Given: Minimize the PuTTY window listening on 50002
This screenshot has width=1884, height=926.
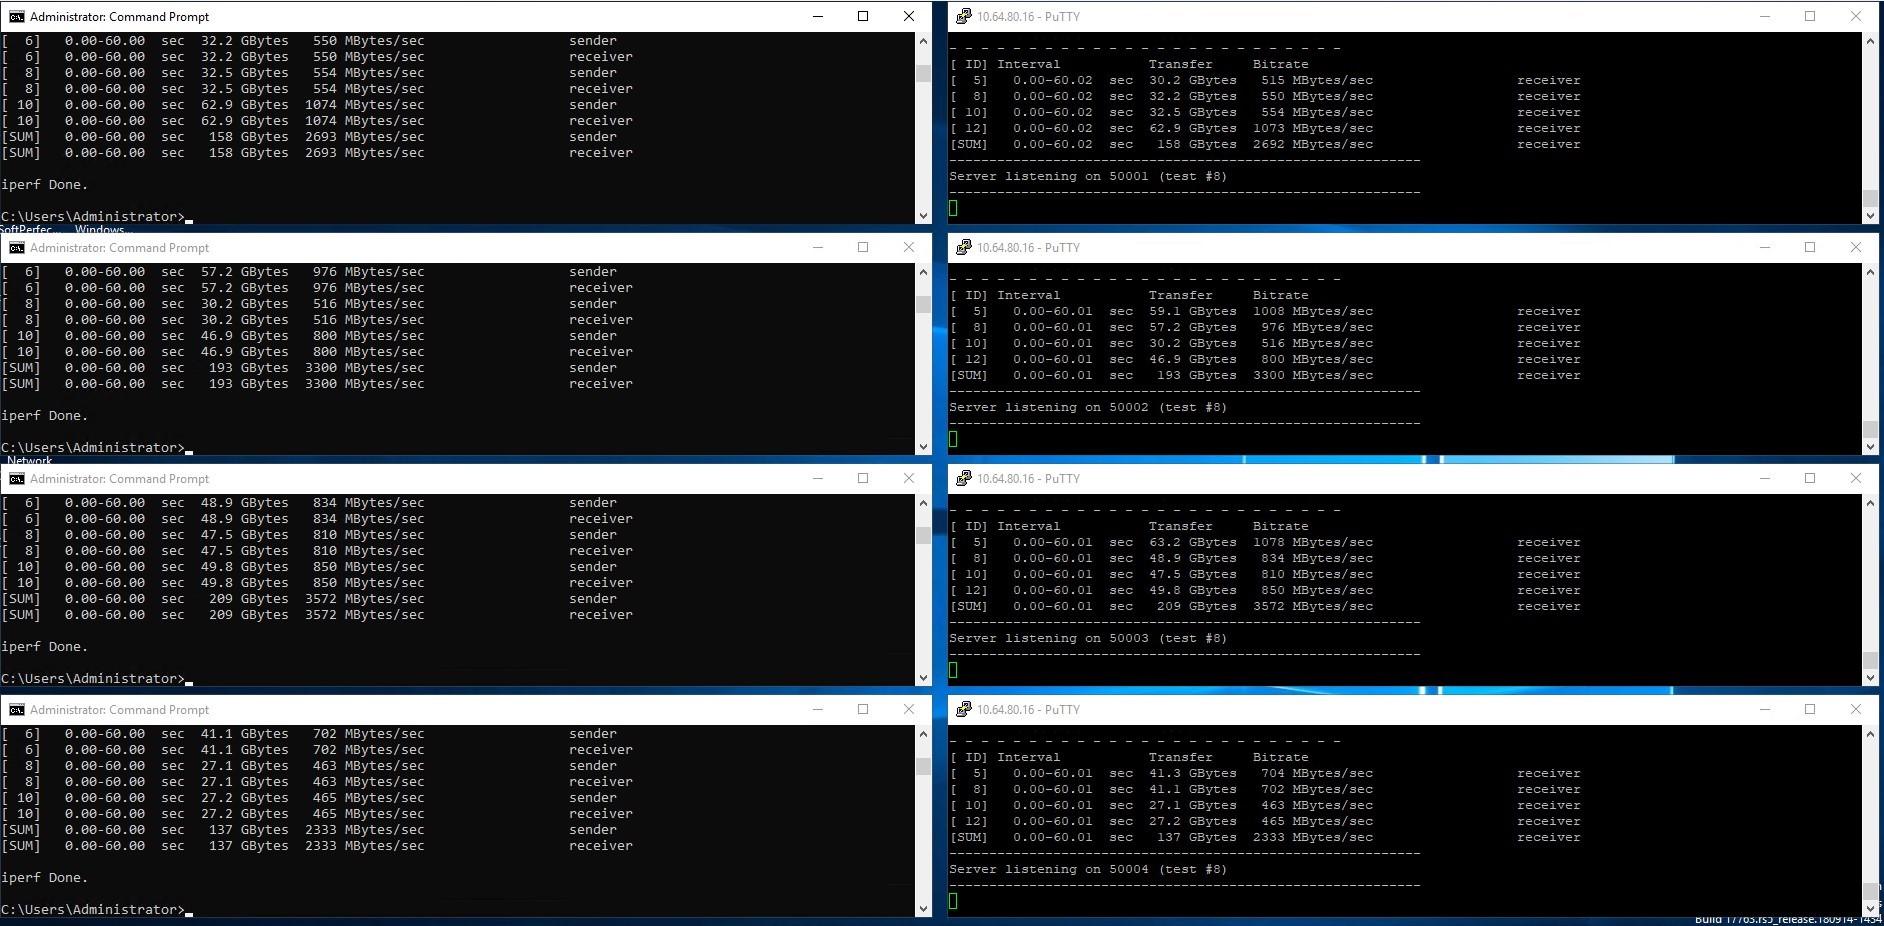Looking at the screenshot, I should [x=1765, y=248].
